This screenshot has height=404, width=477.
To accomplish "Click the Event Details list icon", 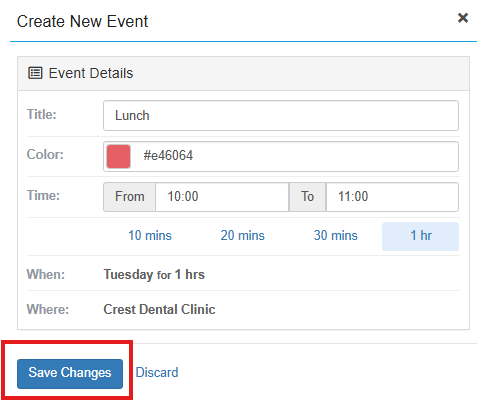I will [35, 73].
